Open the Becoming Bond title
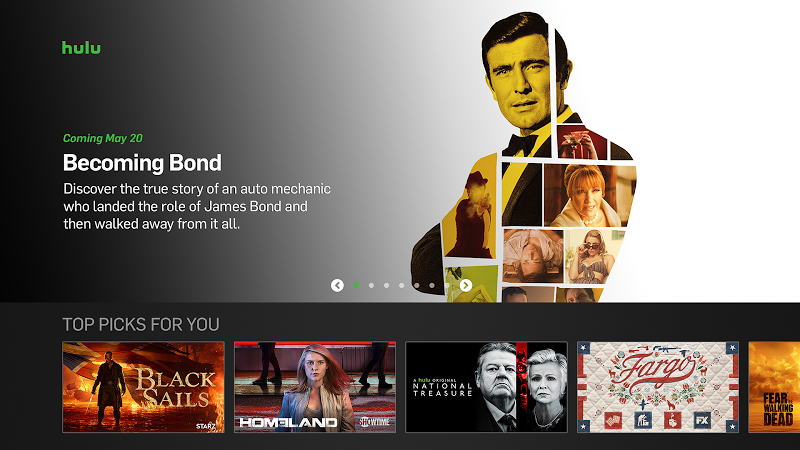800x450 pixels. pos(142,163)
